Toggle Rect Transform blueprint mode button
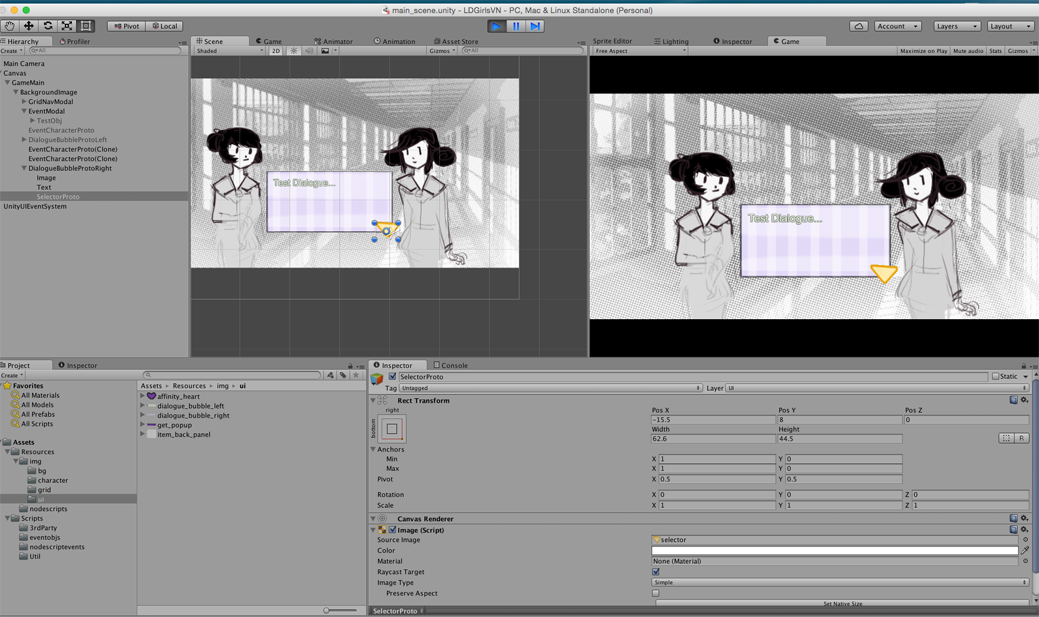 (1006, 438)
